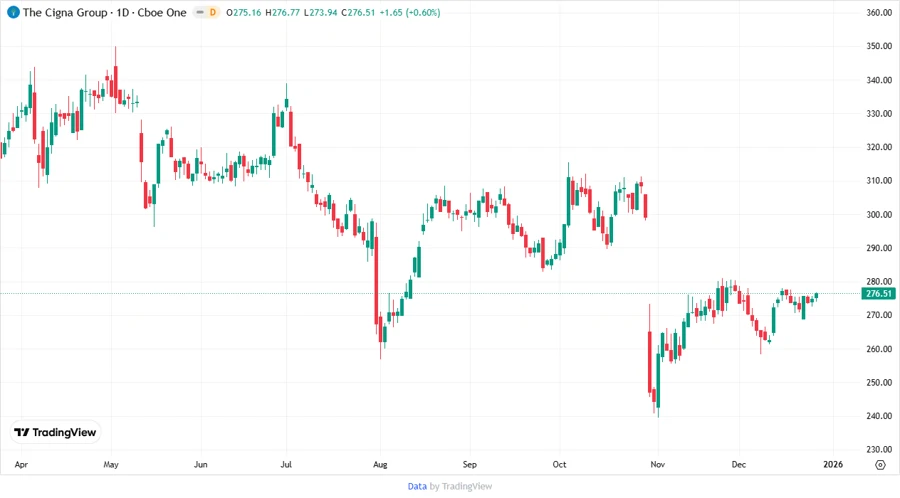The height and width of the screenshot is (498, 900).
Task: Click the high value H276.77
Action: (282, 13)
